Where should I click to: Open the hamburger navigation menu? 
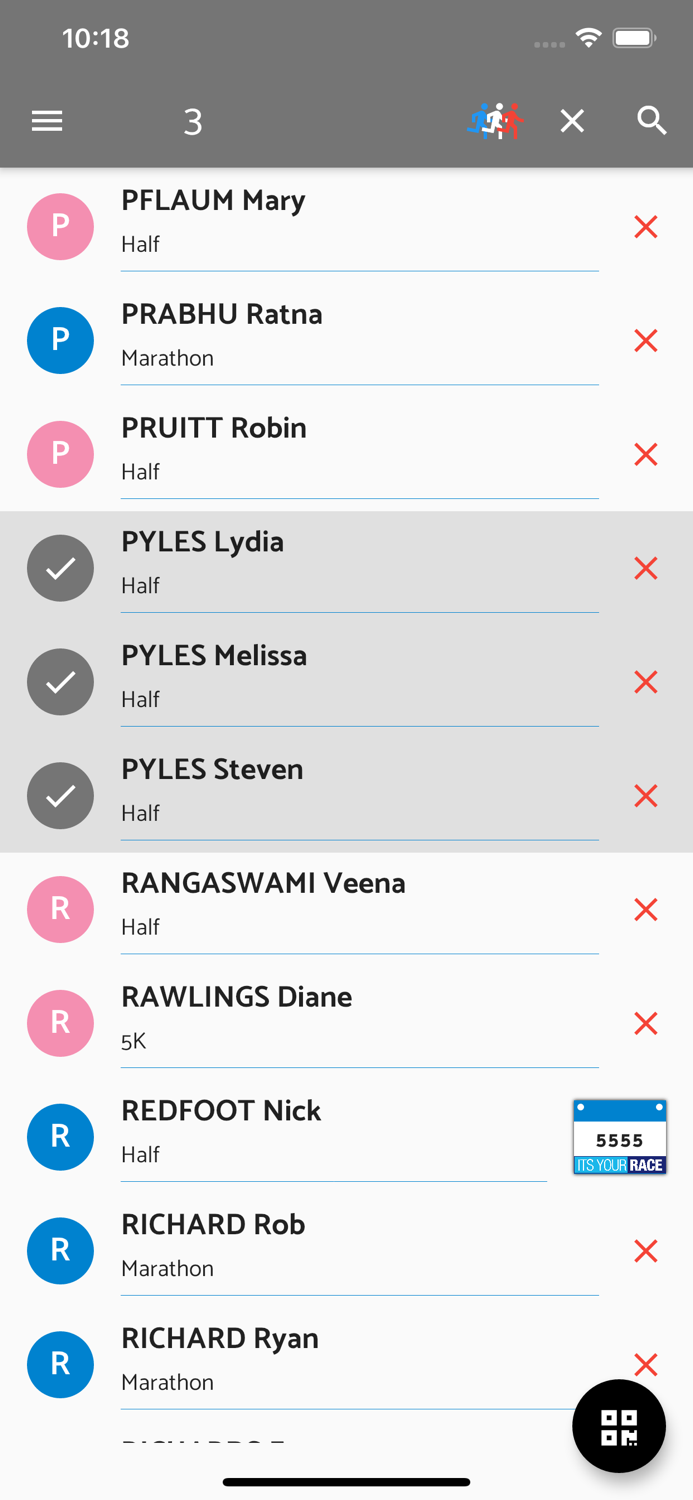point(46,120)
